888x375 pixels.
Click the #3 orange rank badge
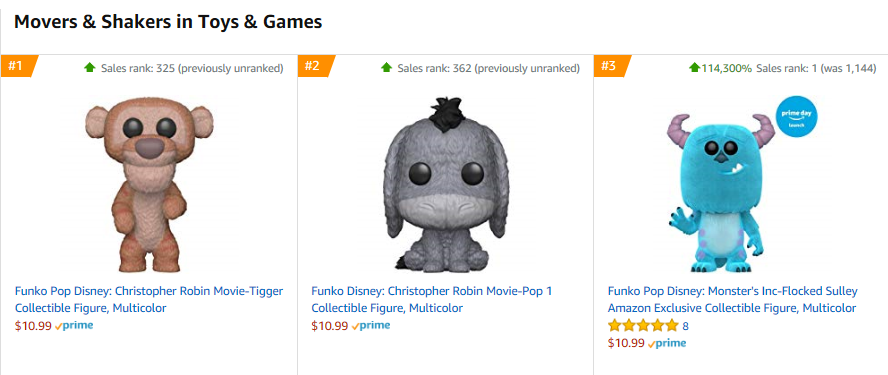[x=612, y=66]
